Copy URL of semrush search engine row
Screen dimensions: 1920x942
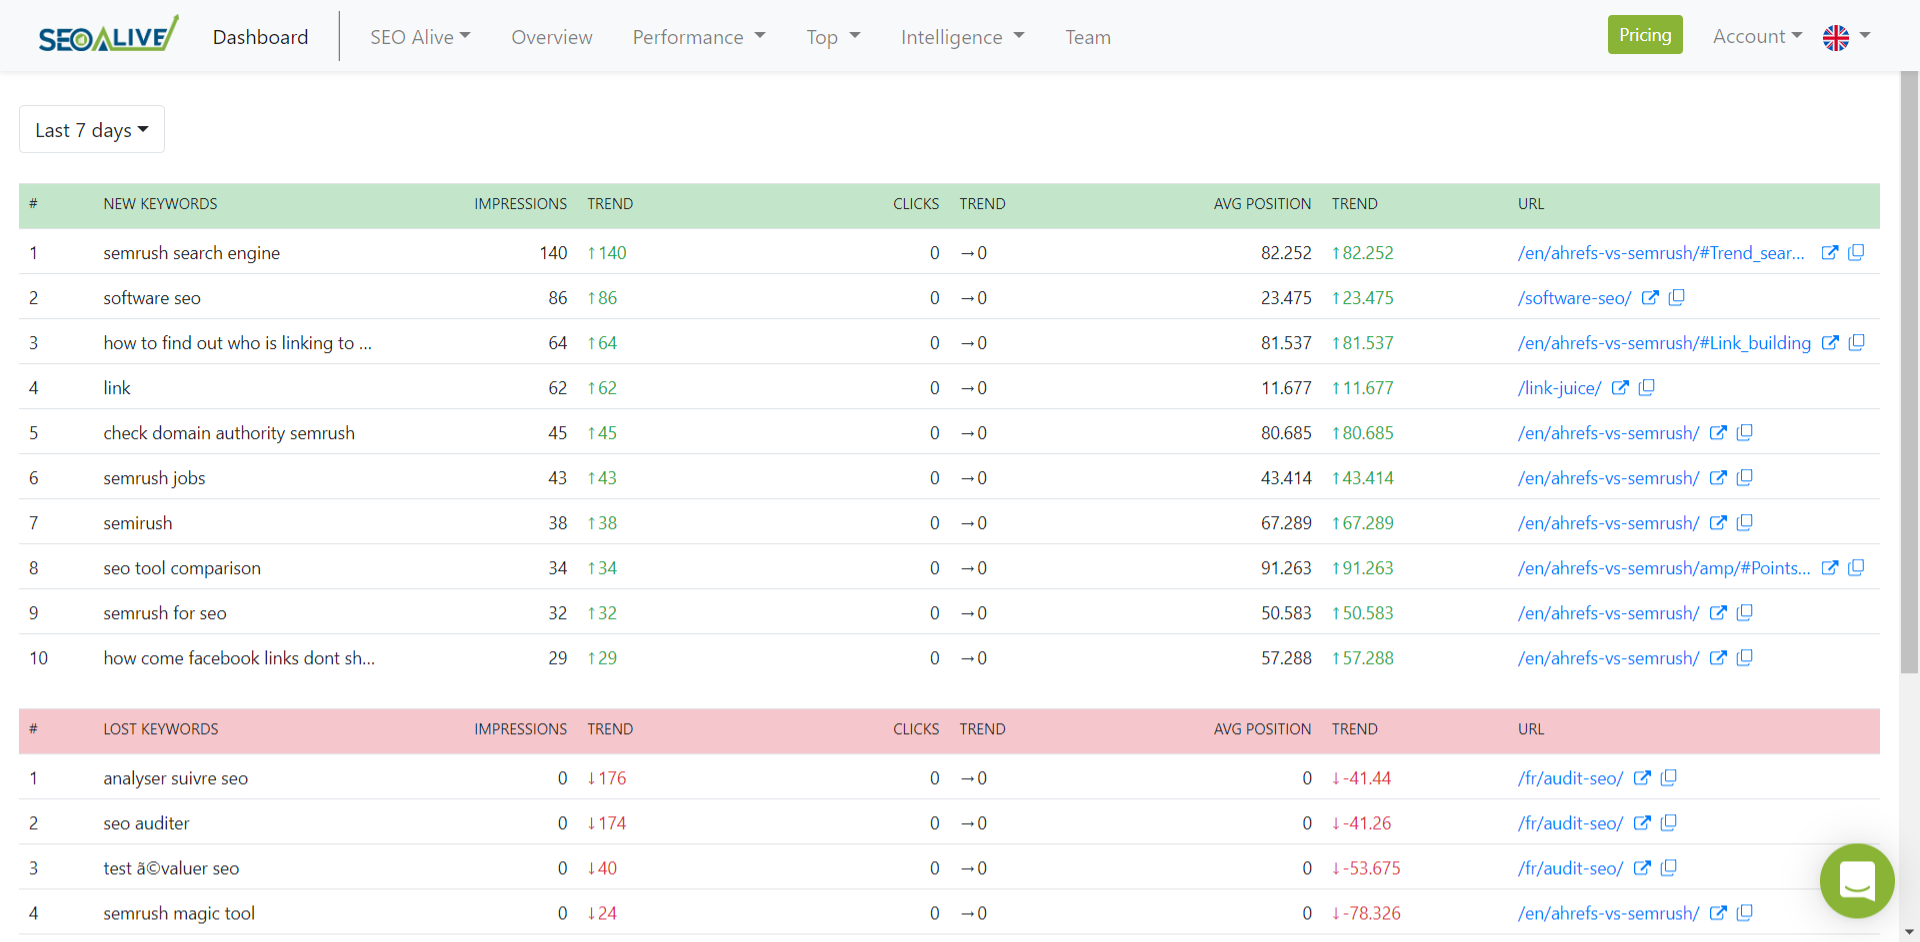(1856, 252)
